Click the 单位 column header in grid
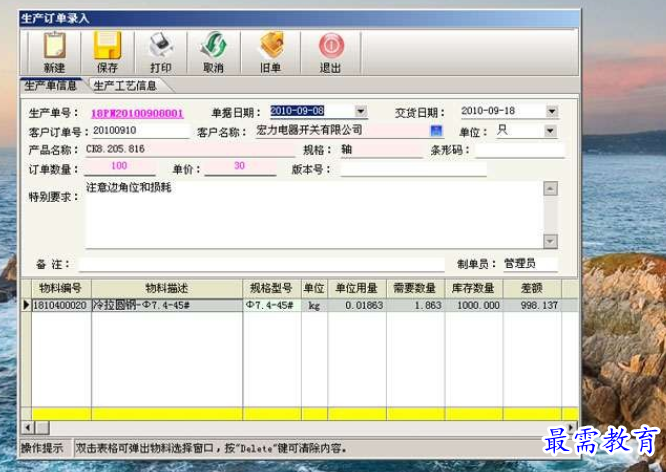 click(x=314, y=288)
